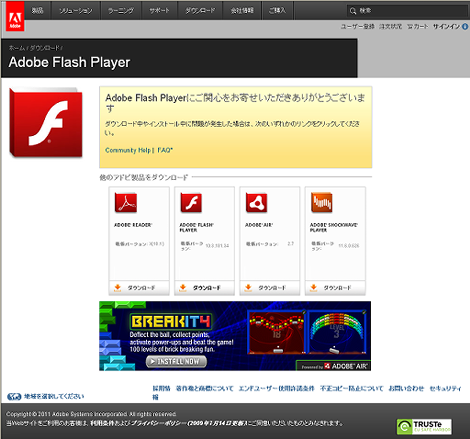Click the 不正コピー防止について footer link
This screenshot has width=470, height=439.
click(x=351, y=388)
